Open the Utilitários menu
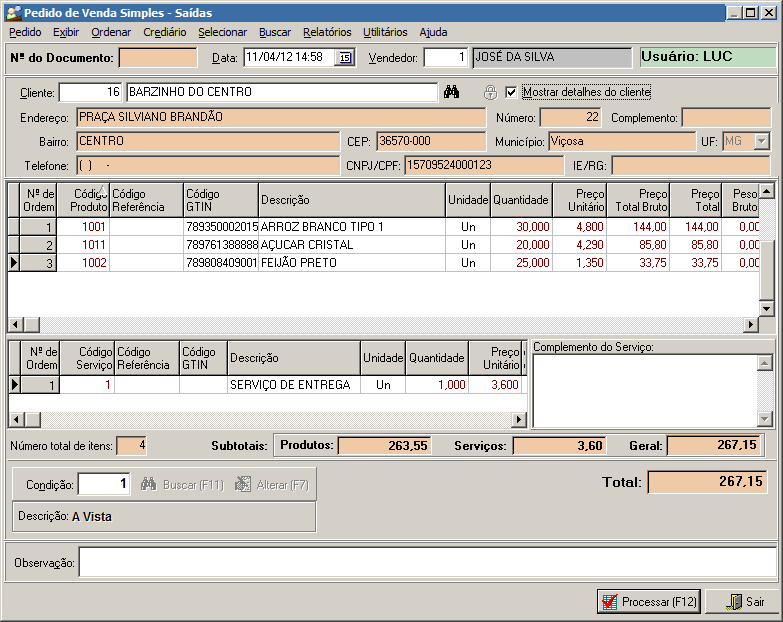Screen dimensions: 783x622 click(x=385, y=32)
